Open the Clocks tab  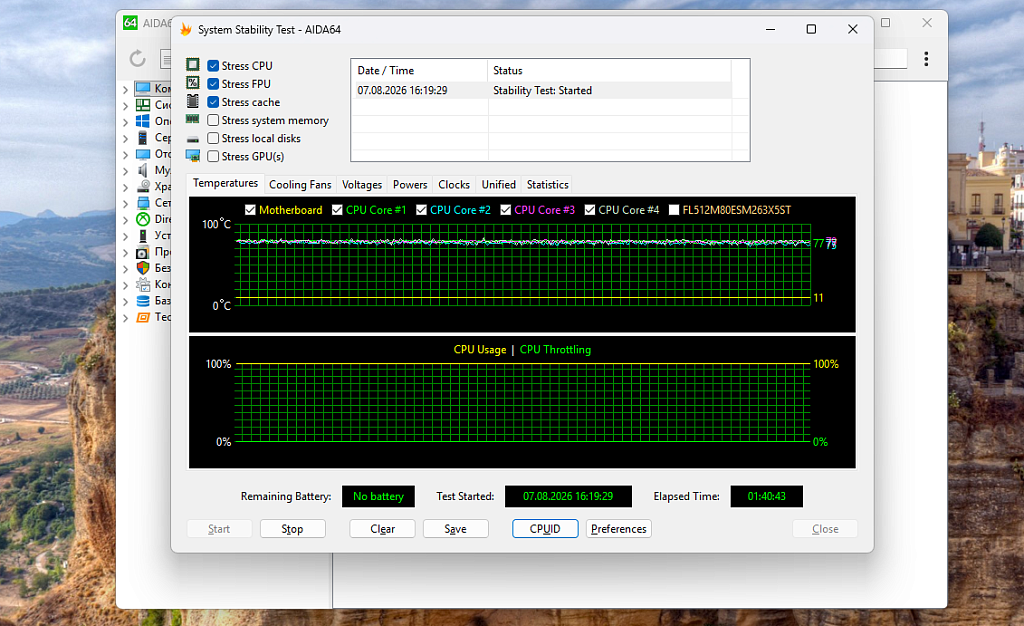[454, 185]
